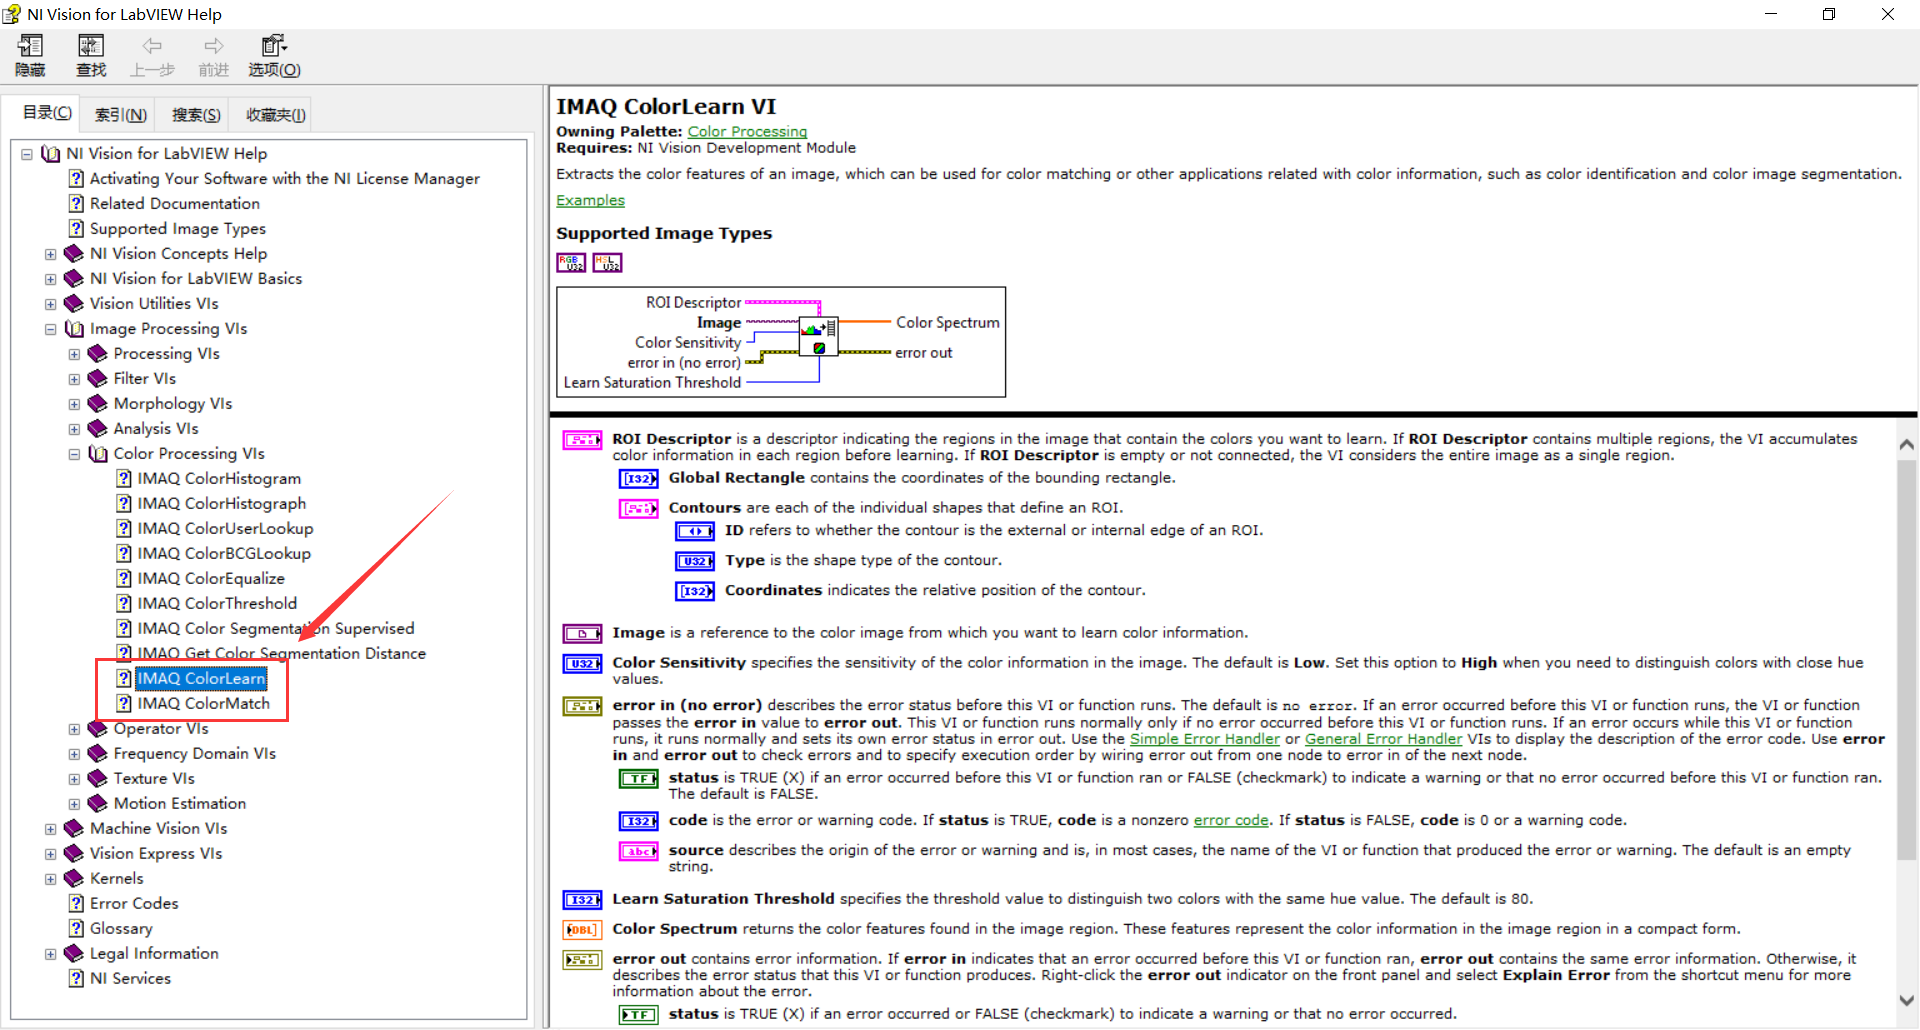The image size is (1920, 1030).
Task: Select IMAQ ColorThreshold topic
Action: 217,604
